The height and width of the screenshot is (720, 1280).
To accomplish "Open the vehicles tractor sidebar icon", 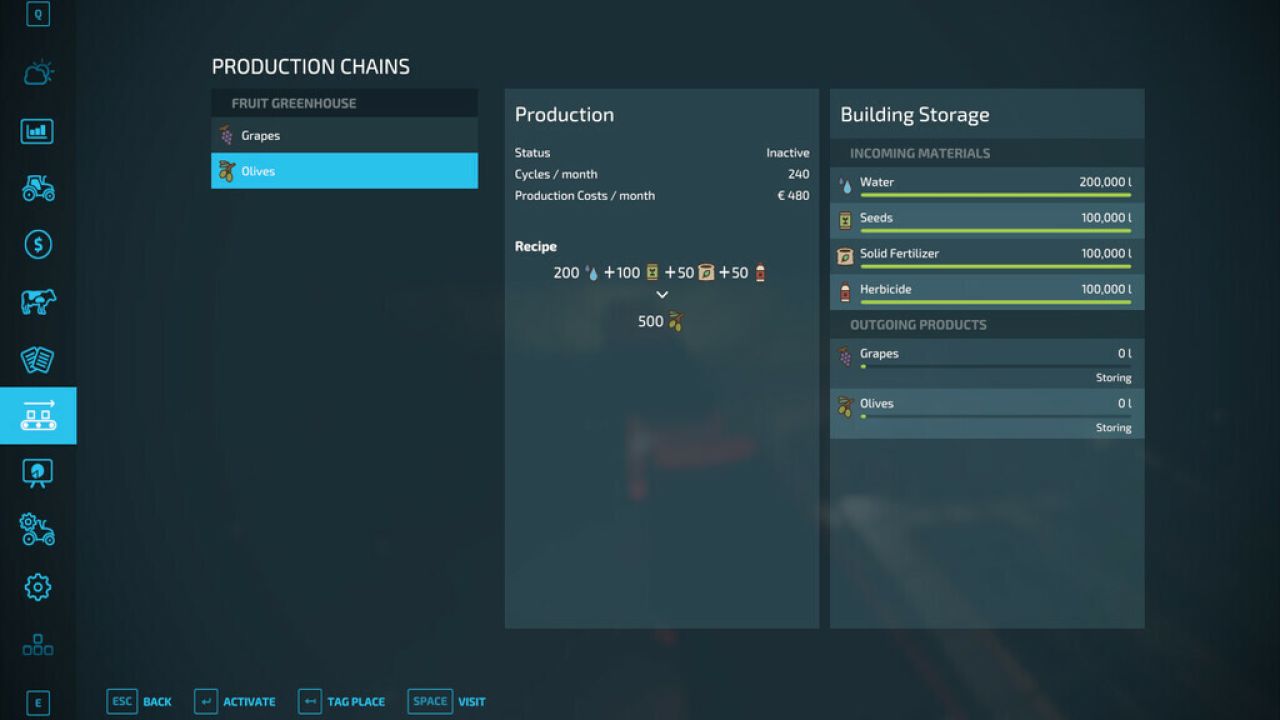I will click(38, 188).
